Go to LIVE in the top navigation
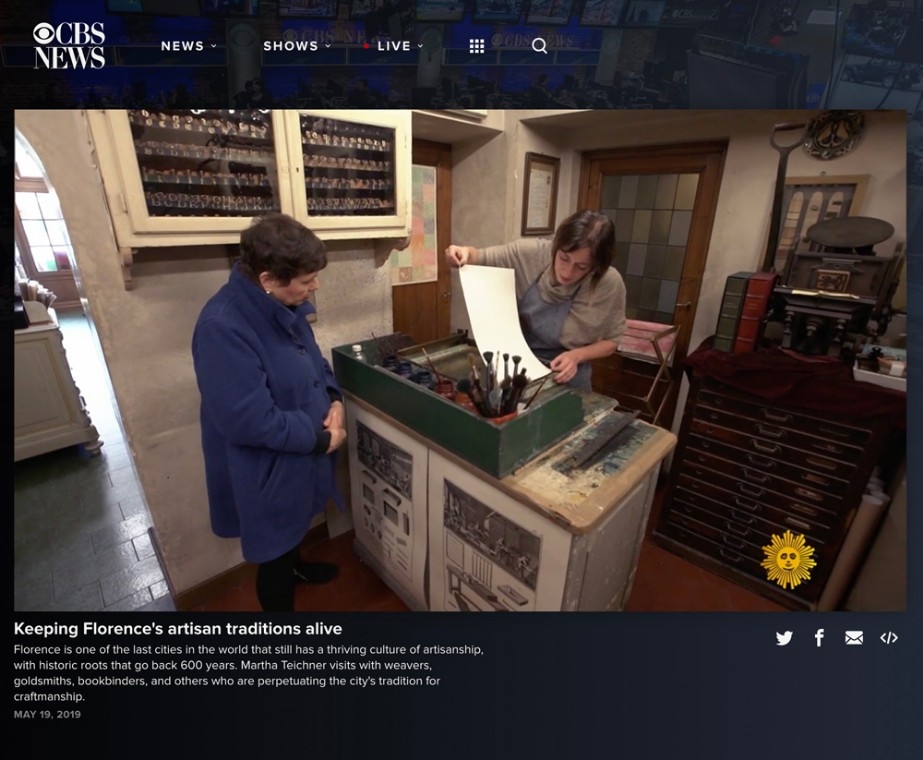The height and width of the screenshot is (760, 923). (394, 46)
